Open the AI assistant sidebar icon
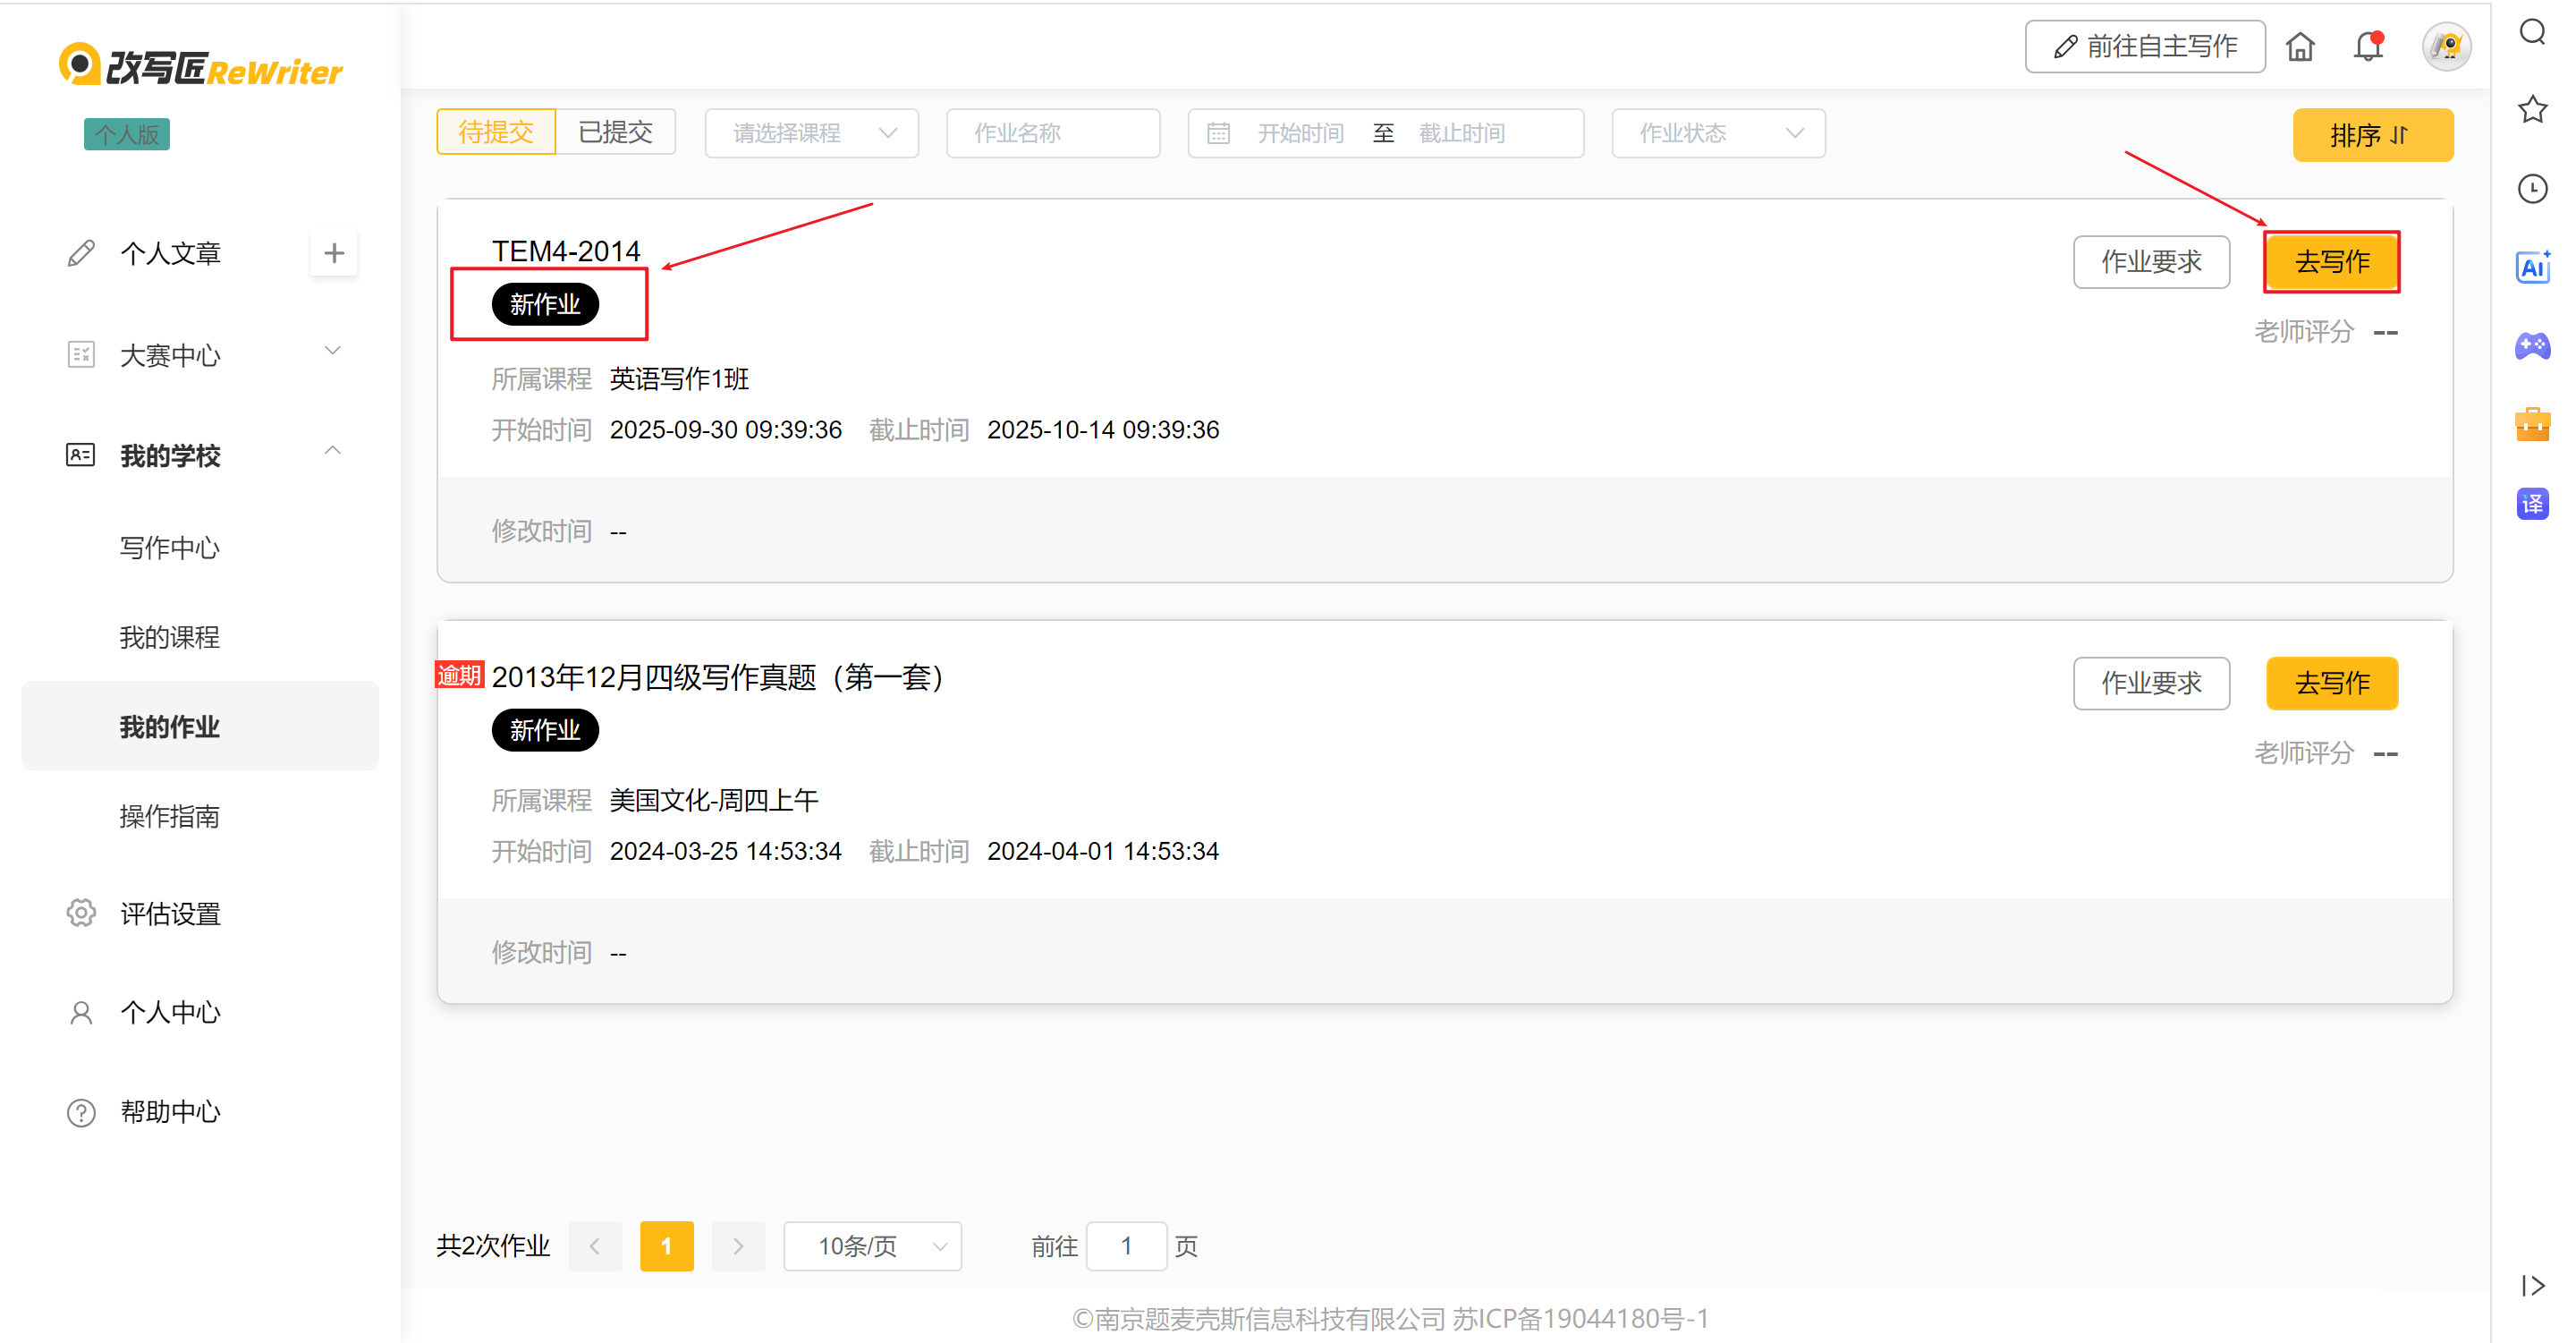This screenshot has width=2576, height=1343. pyautogui.click(x=2532, y=267)
